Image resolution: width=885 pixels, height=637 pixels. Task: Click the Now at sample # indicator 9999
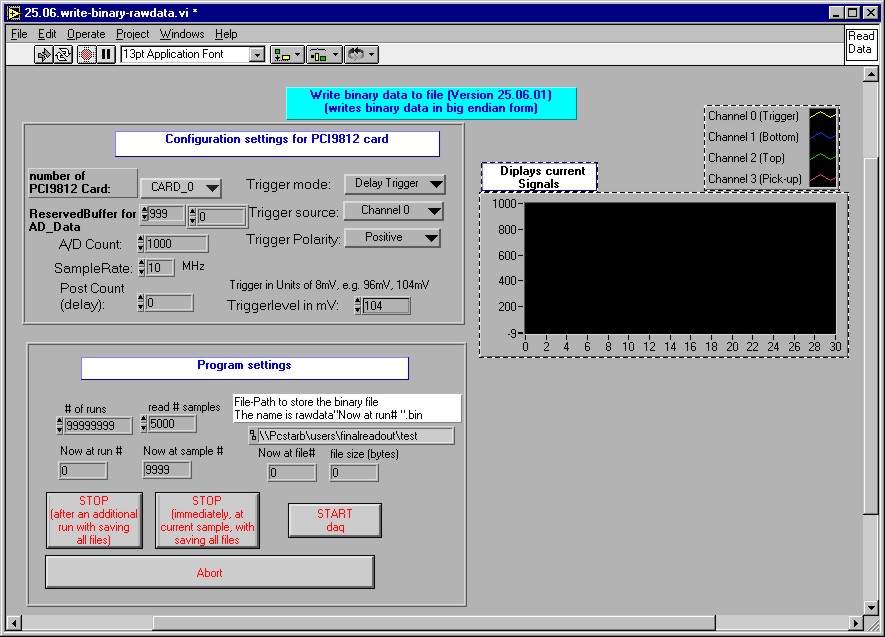pyautogui.click(x=167, y=469)
